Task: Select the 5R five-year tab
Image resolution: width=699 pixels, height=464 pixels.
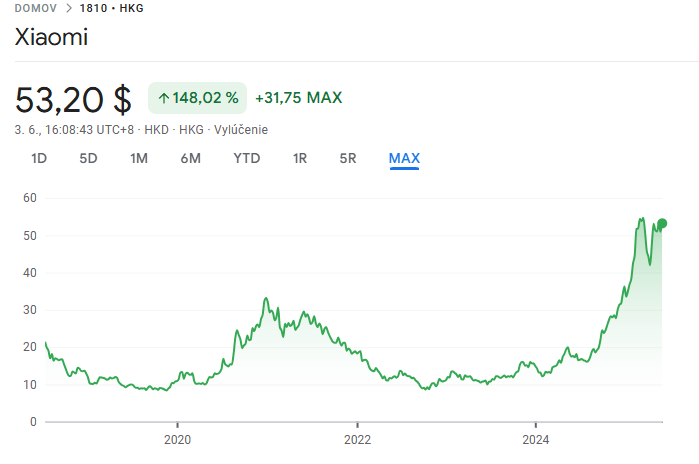Action: click(x=348, y=158)
